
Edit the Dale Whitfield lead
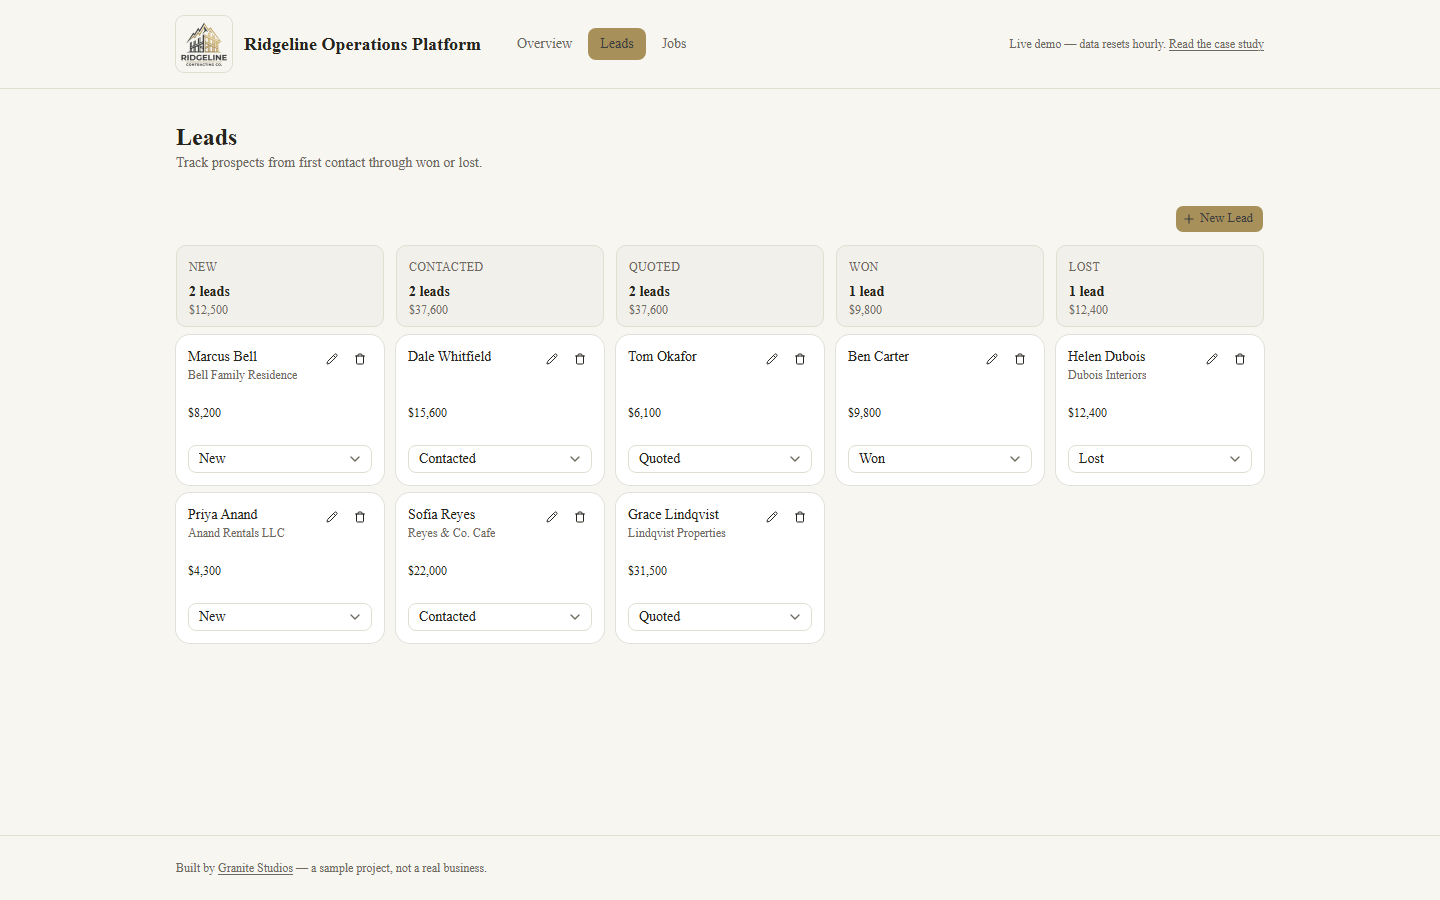point(552,359)
